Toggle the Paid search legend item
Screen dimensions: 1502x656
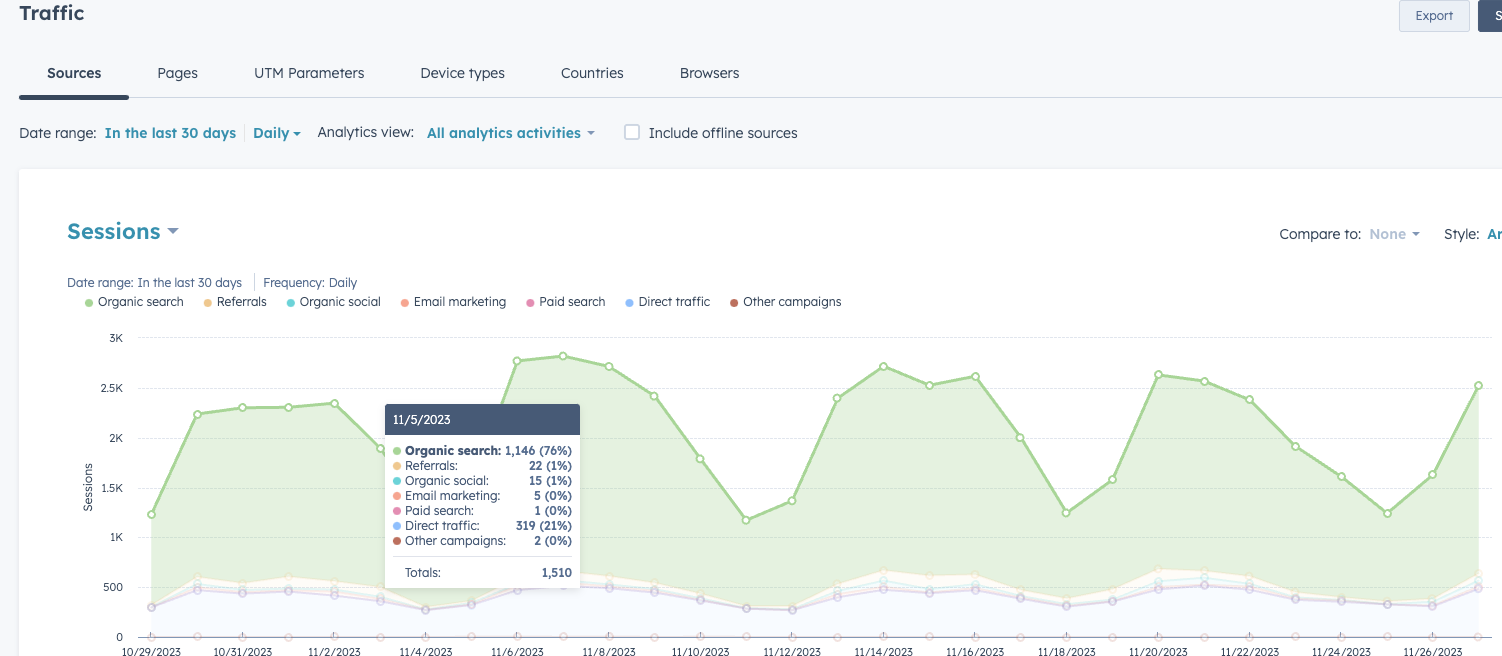pyautogui.click(x=565, y=301)
